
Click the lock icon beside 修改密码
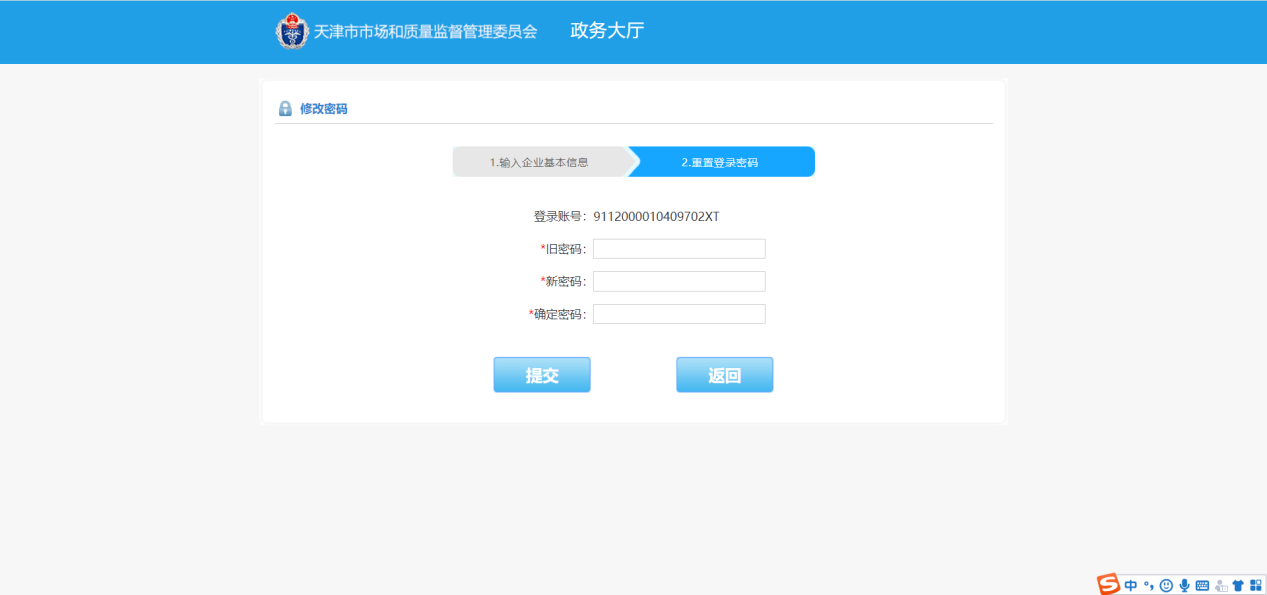pyautogui.click(x=285, y=109)
